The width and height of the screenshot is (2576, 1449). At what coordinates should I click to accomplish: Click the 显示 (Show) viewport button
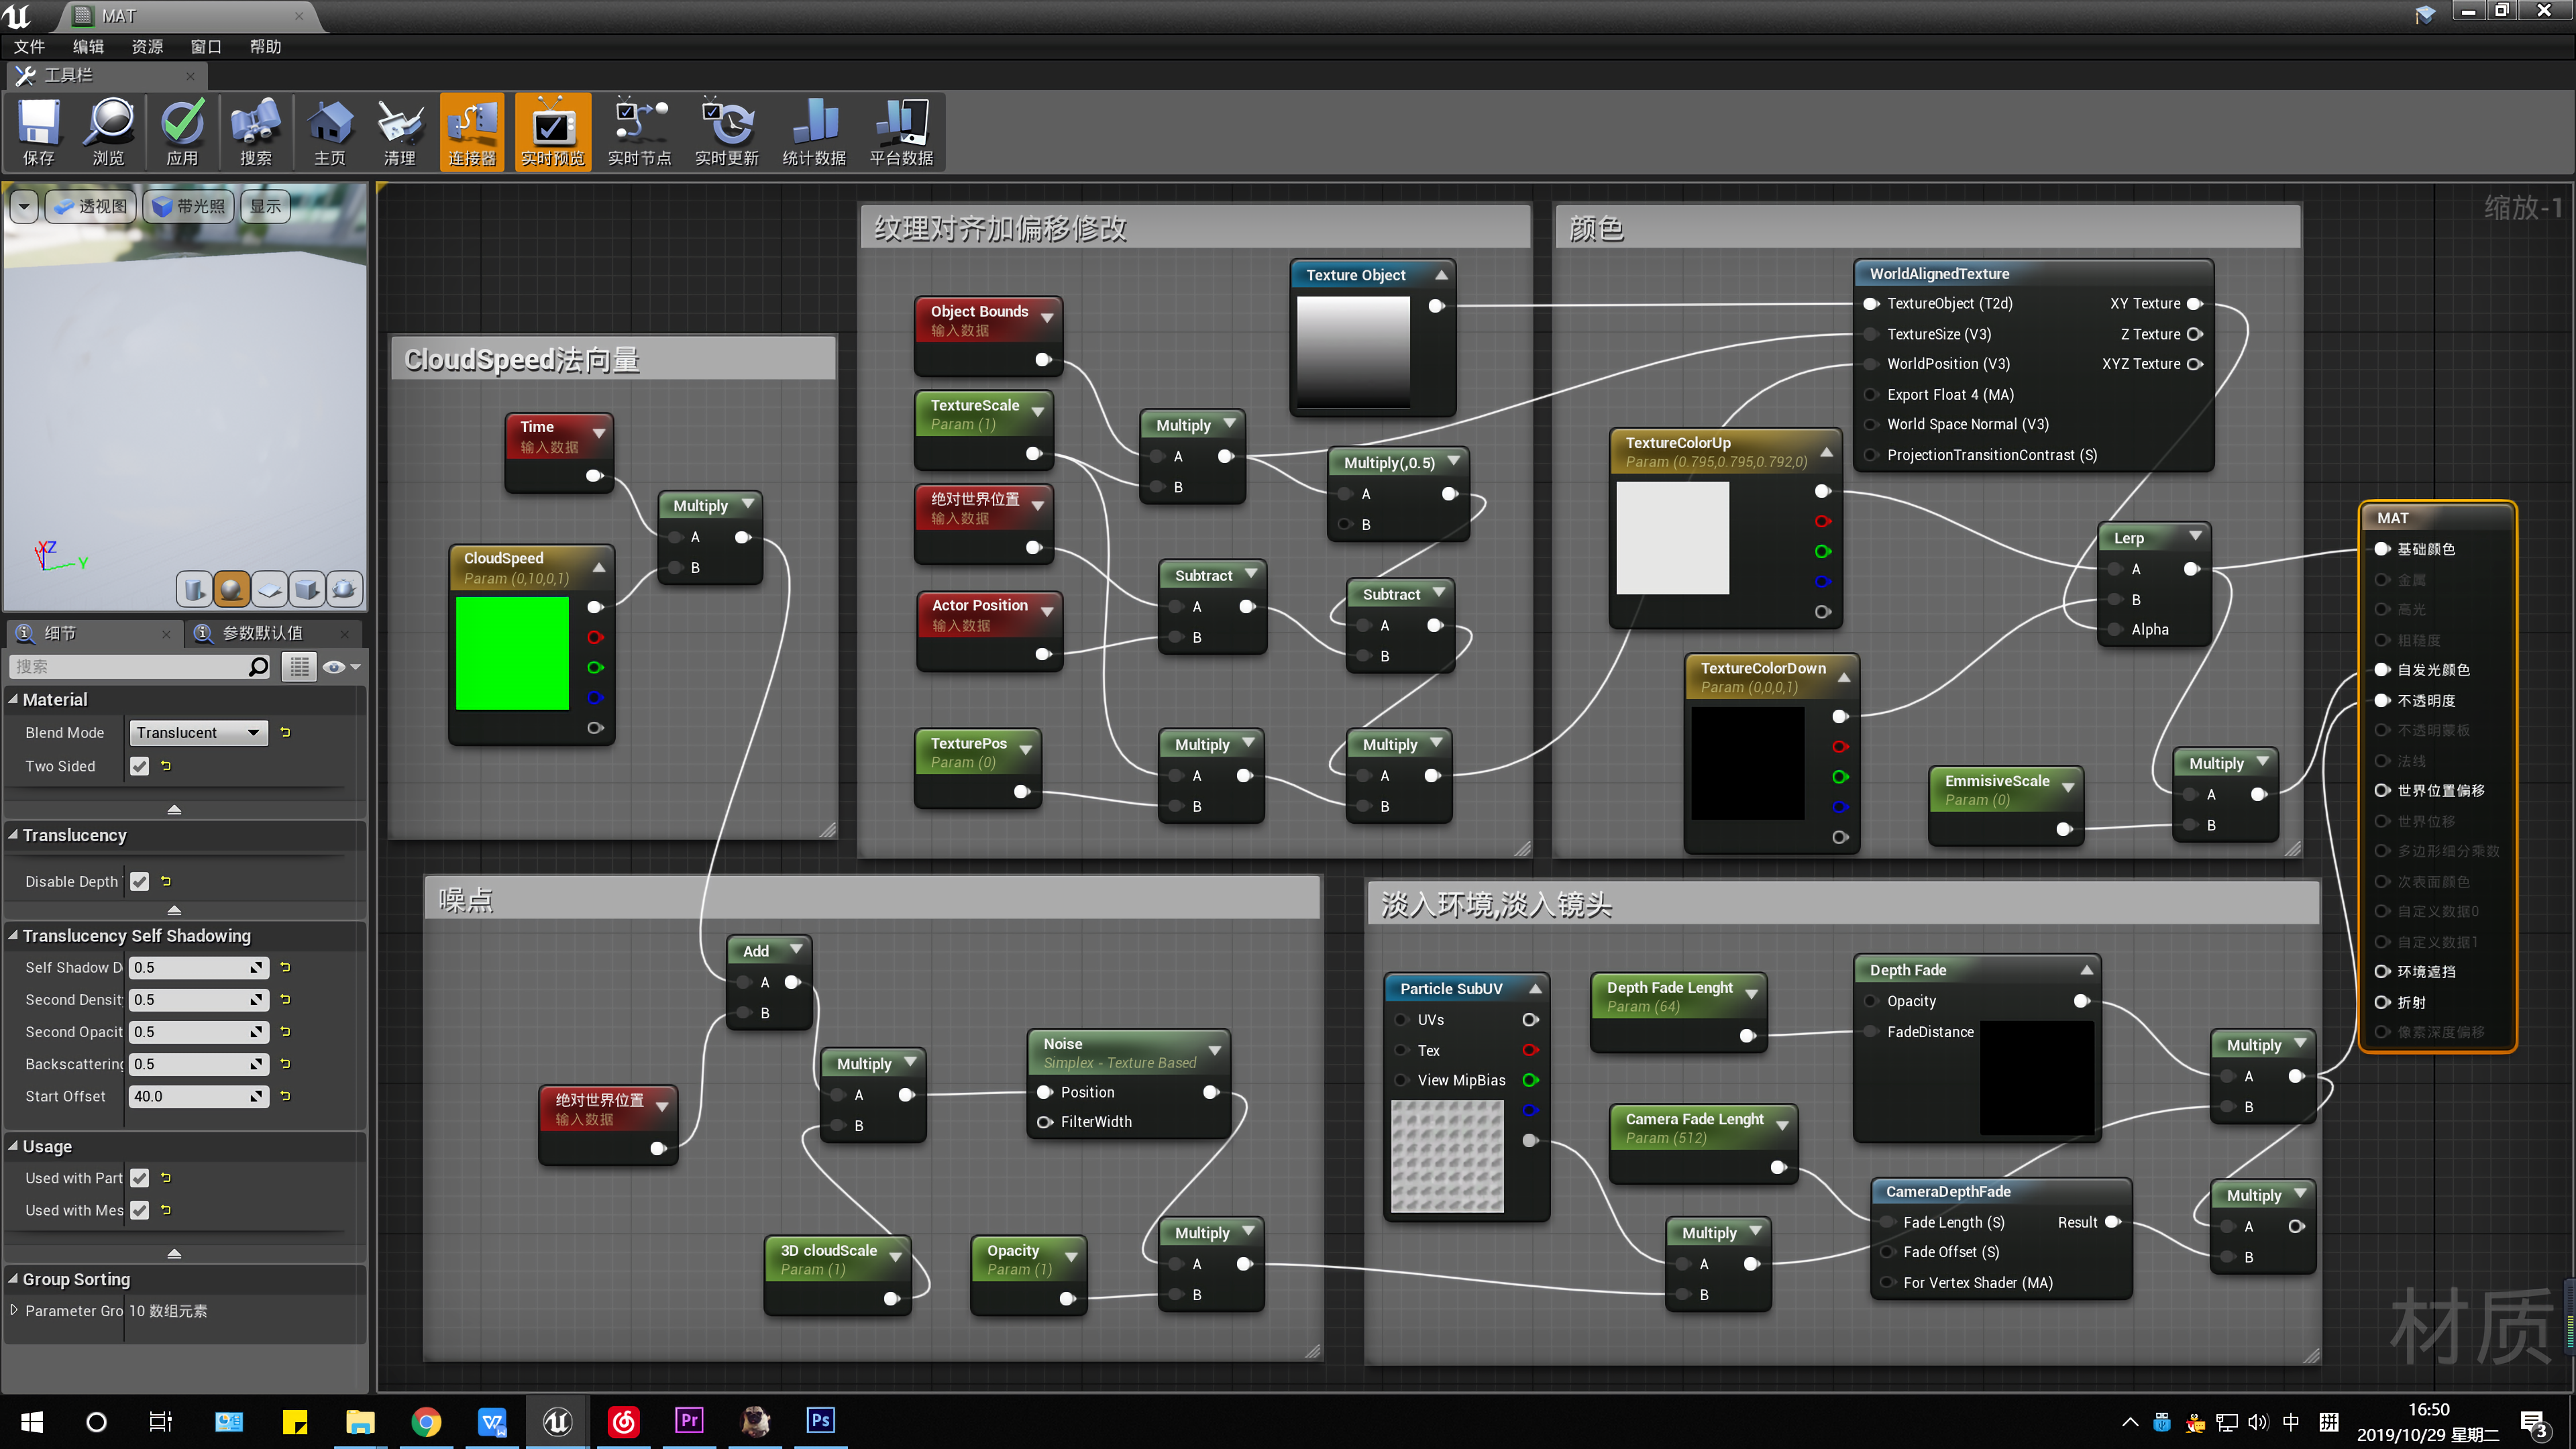265,207
